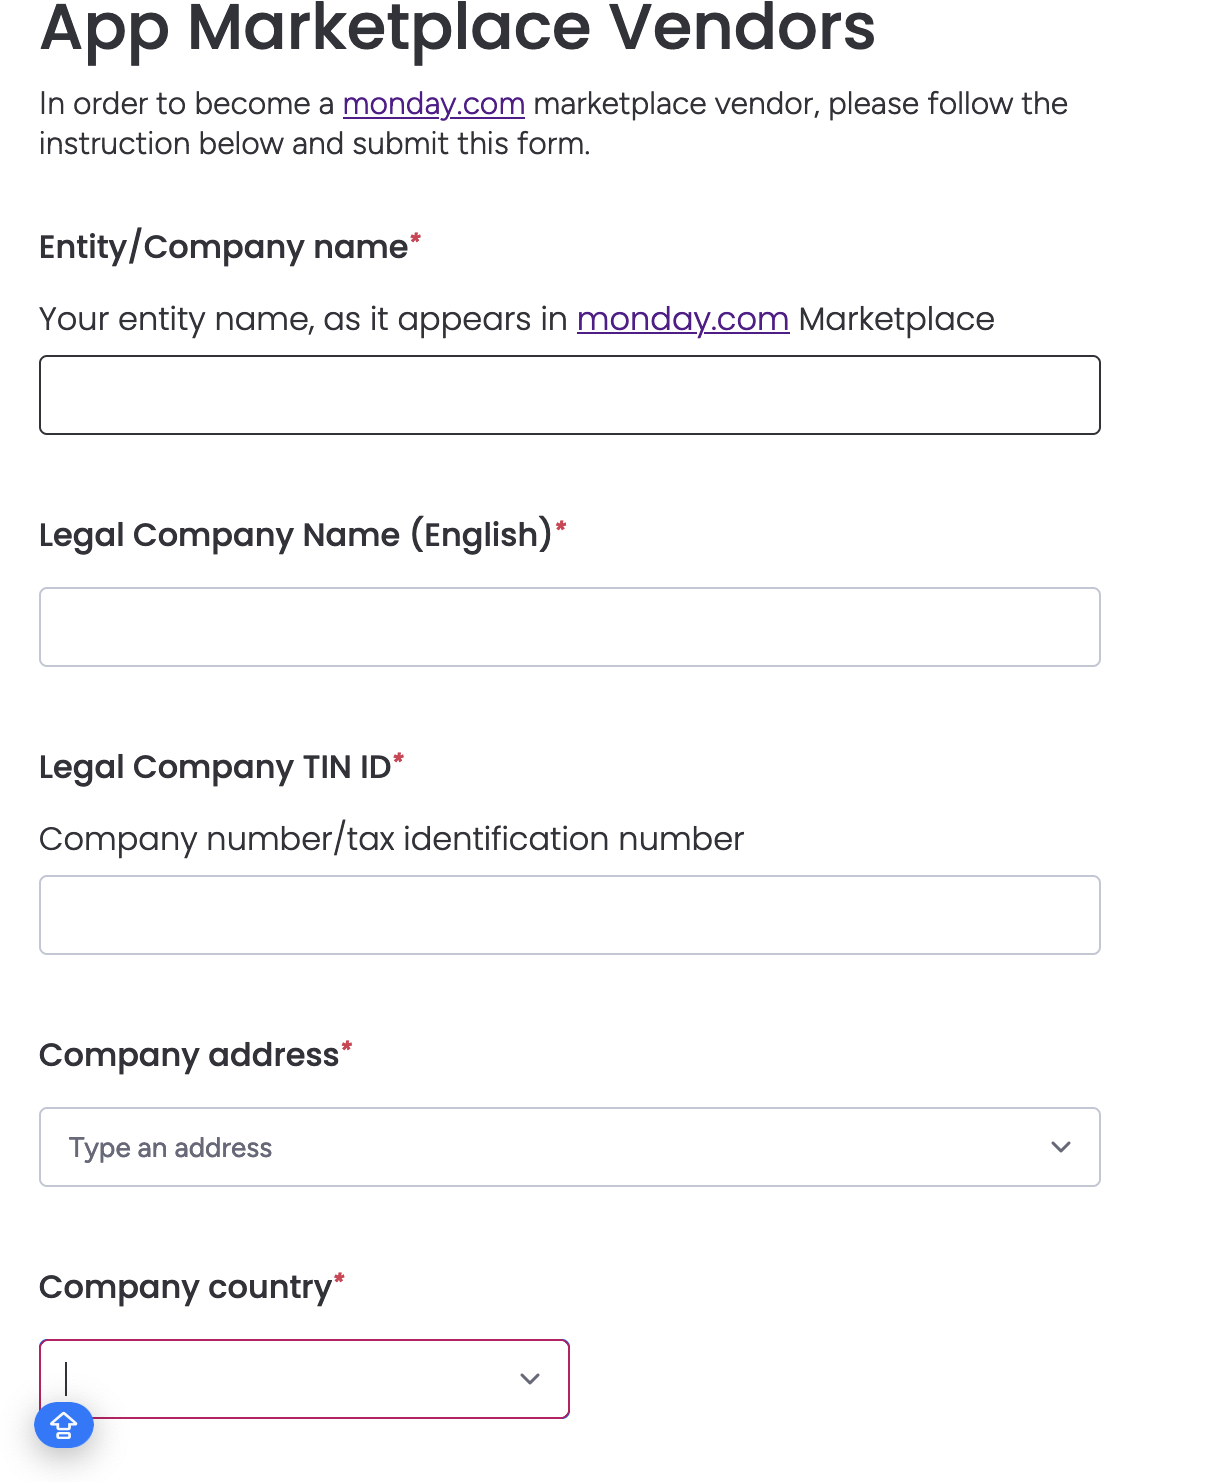Click the blue floating arrow icon button

[64, 1425]
